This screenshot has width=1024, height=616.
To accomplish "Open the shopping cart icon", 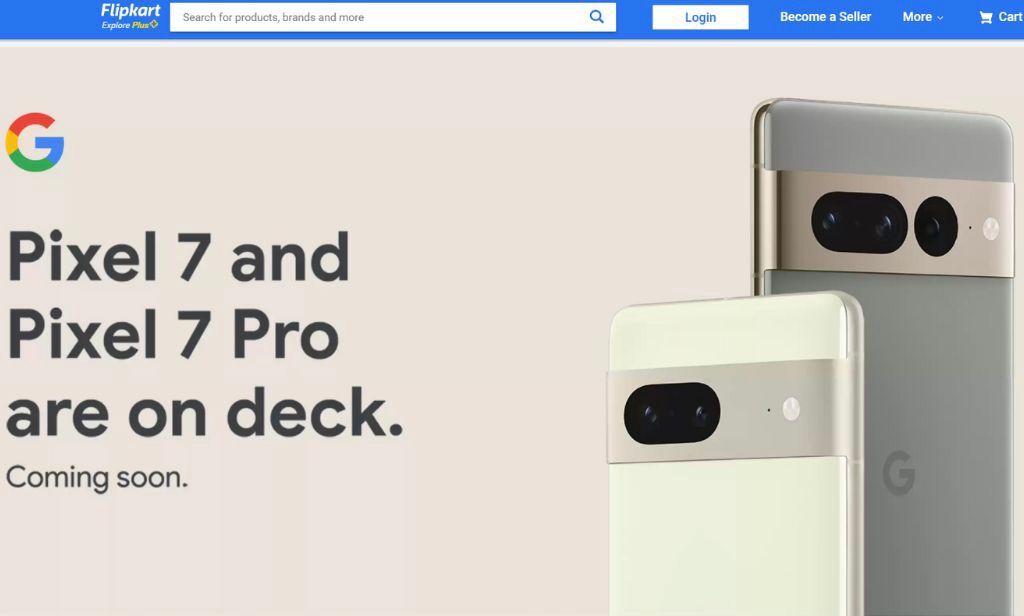I will 985,18.
